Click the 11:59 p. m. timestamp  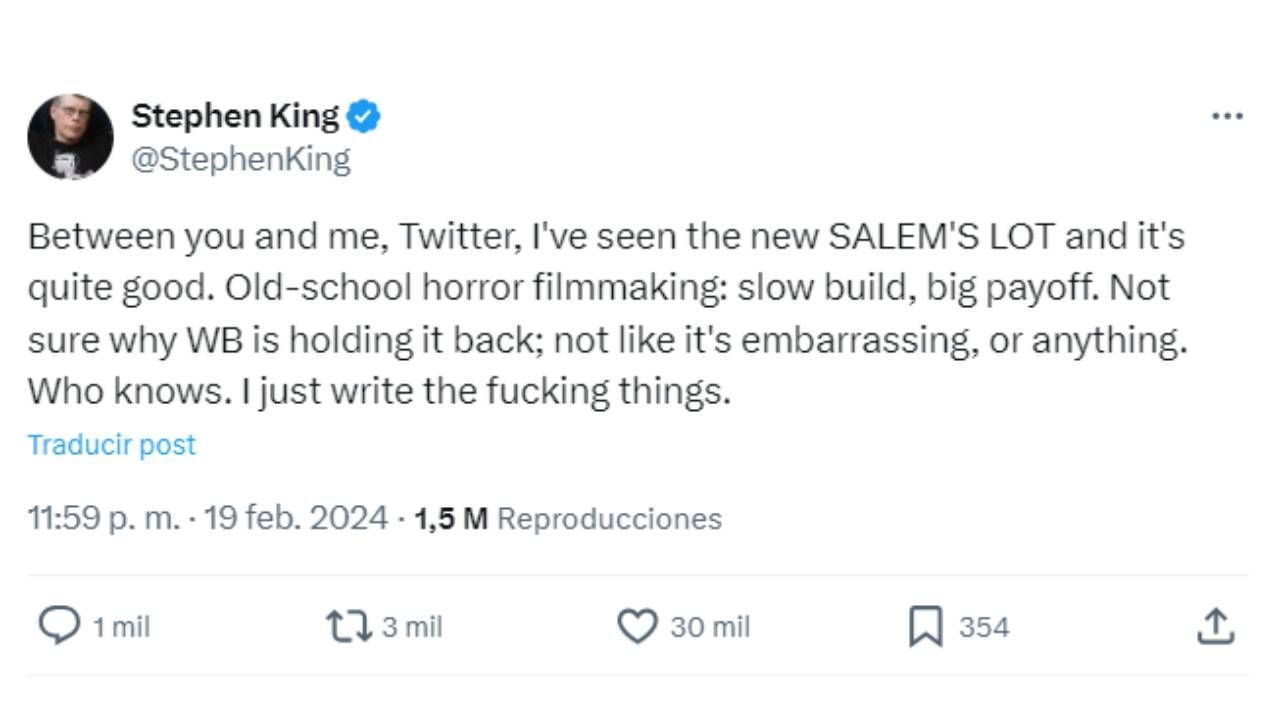(105, 518)
